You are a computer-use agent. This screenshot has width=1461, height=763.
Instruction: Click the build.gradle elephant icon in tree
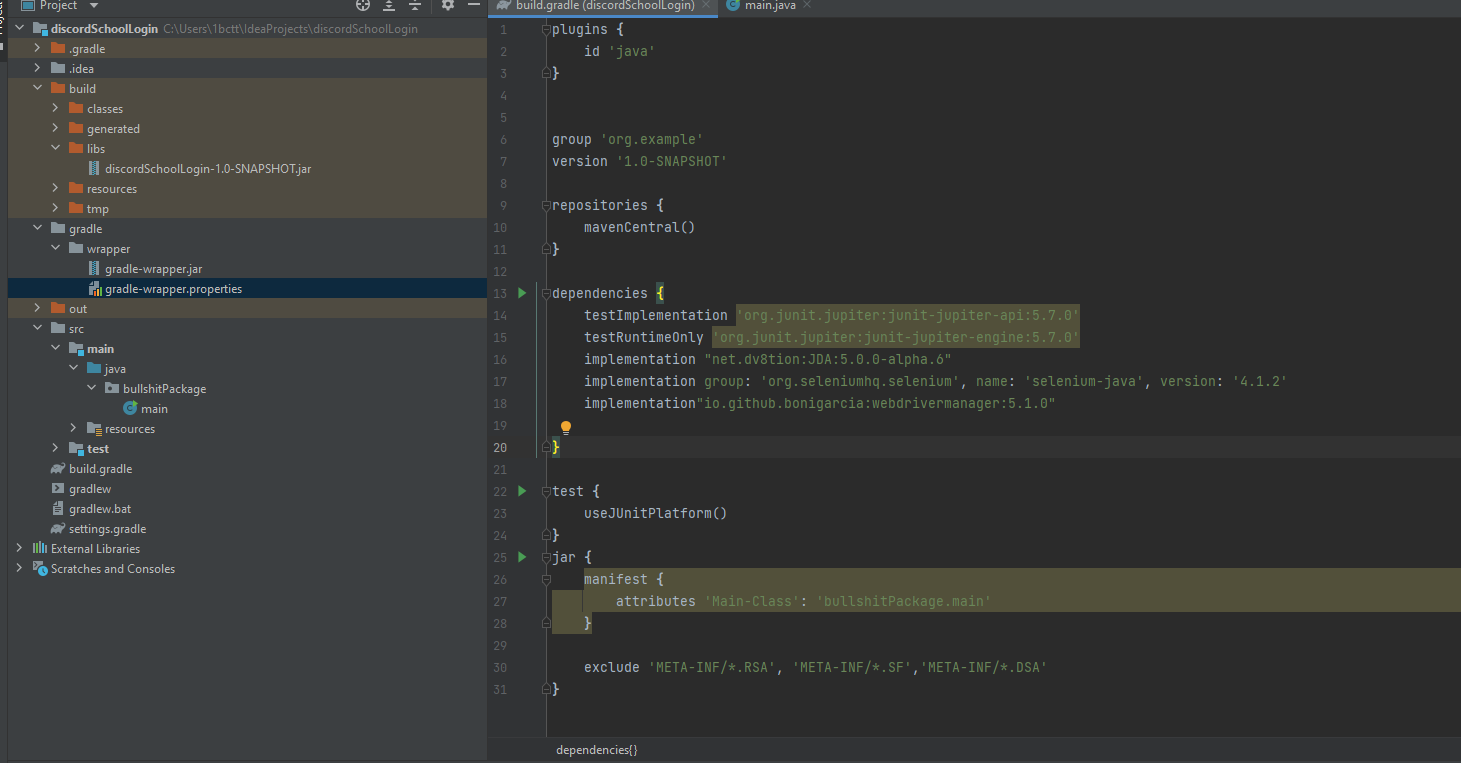click(x=58, y=469)
